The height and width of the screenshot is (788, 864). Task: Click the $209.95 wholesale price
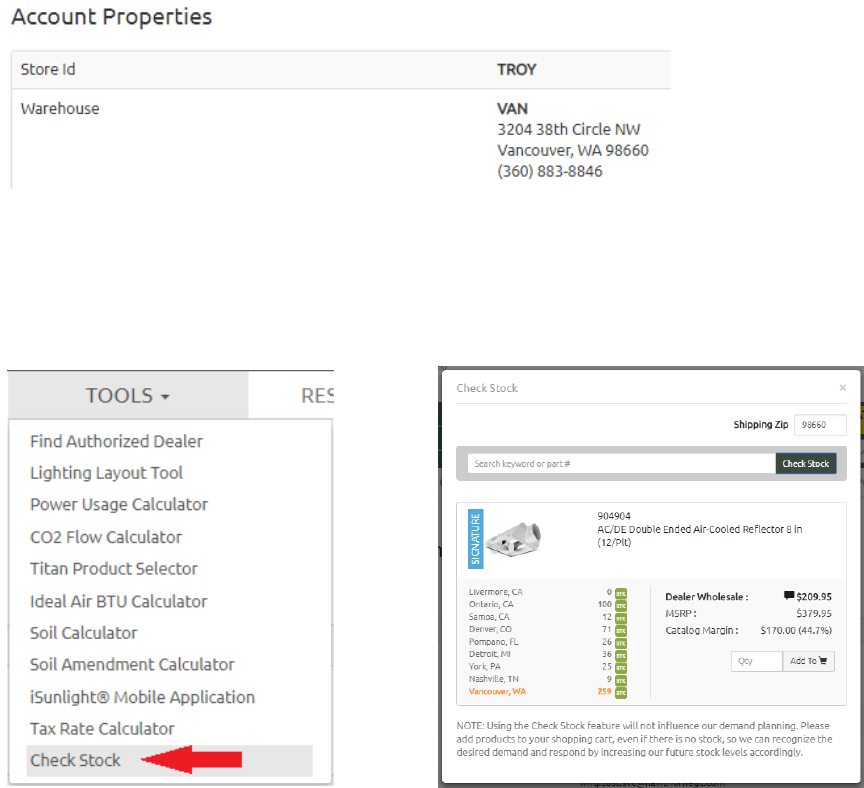pos(814,597)
